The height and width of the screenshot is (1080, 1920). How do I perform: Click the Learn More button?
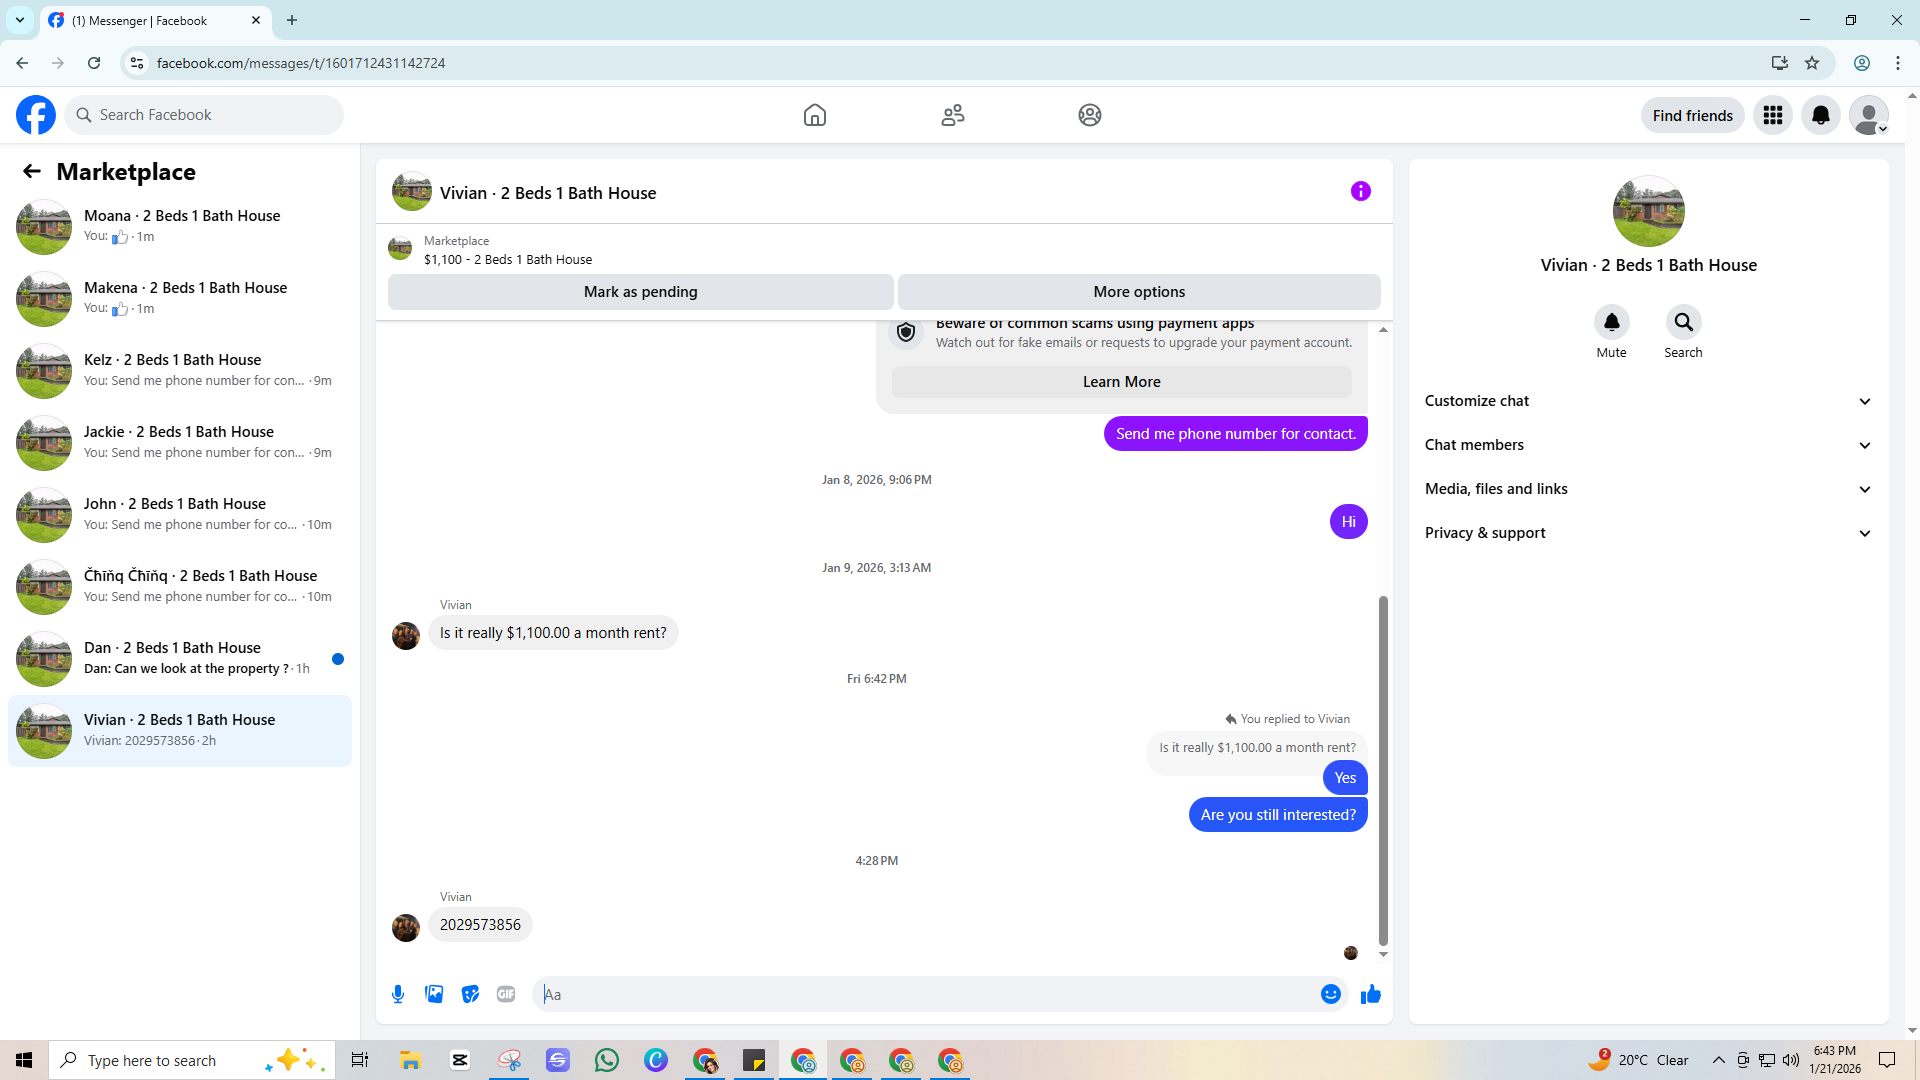[x=1121, y=382]
